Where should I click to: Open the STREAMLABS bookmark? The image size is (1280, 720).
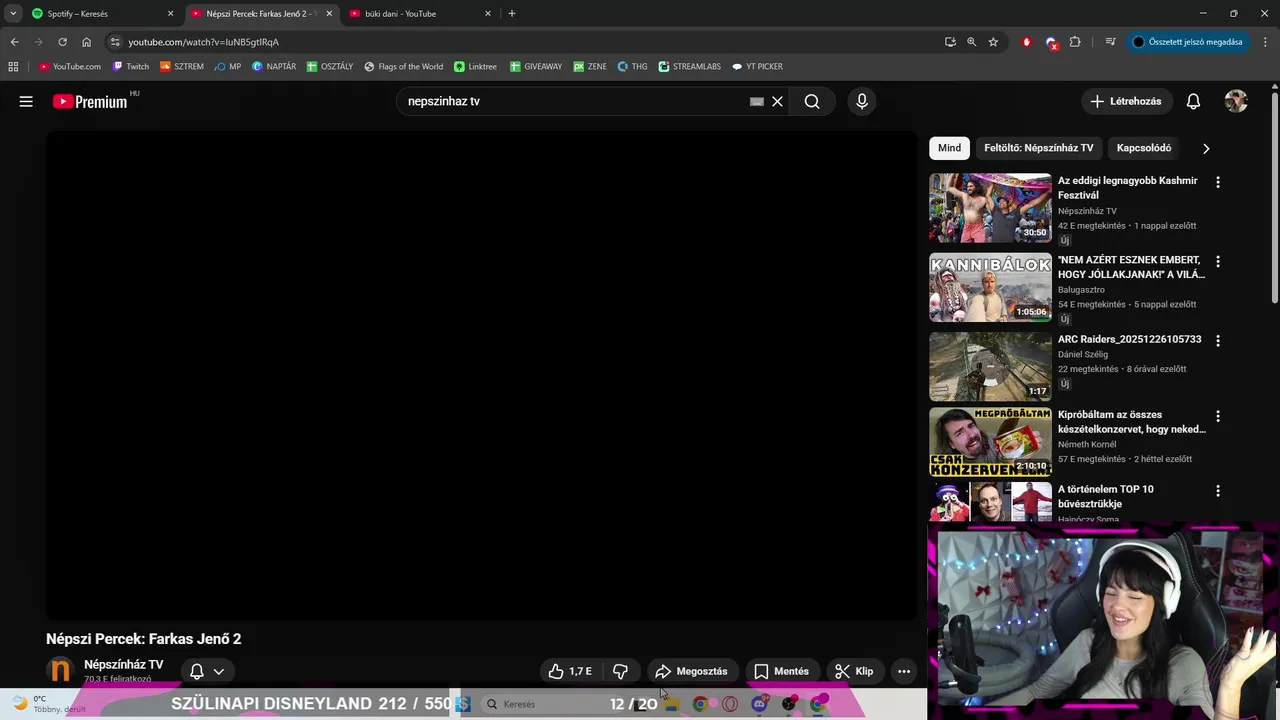pos(689,67)
